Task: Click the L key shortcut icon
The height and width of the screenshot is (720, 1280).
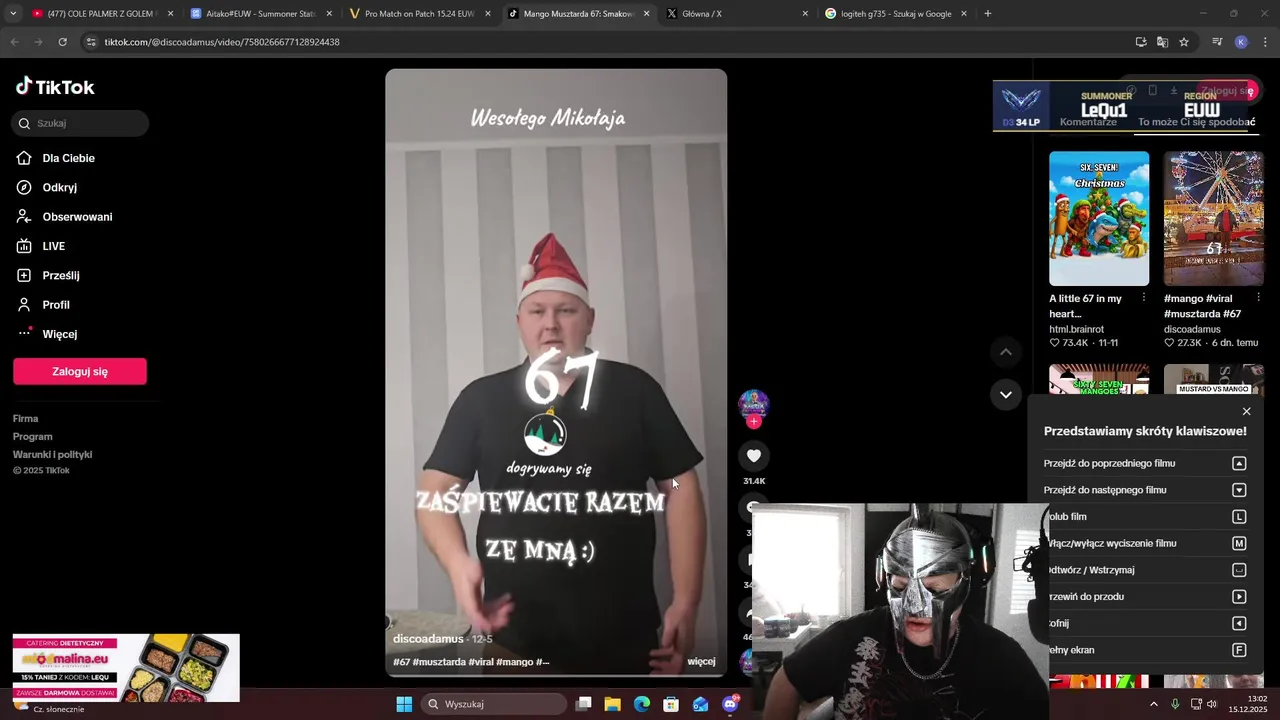Action: (x=1239, y=517)
